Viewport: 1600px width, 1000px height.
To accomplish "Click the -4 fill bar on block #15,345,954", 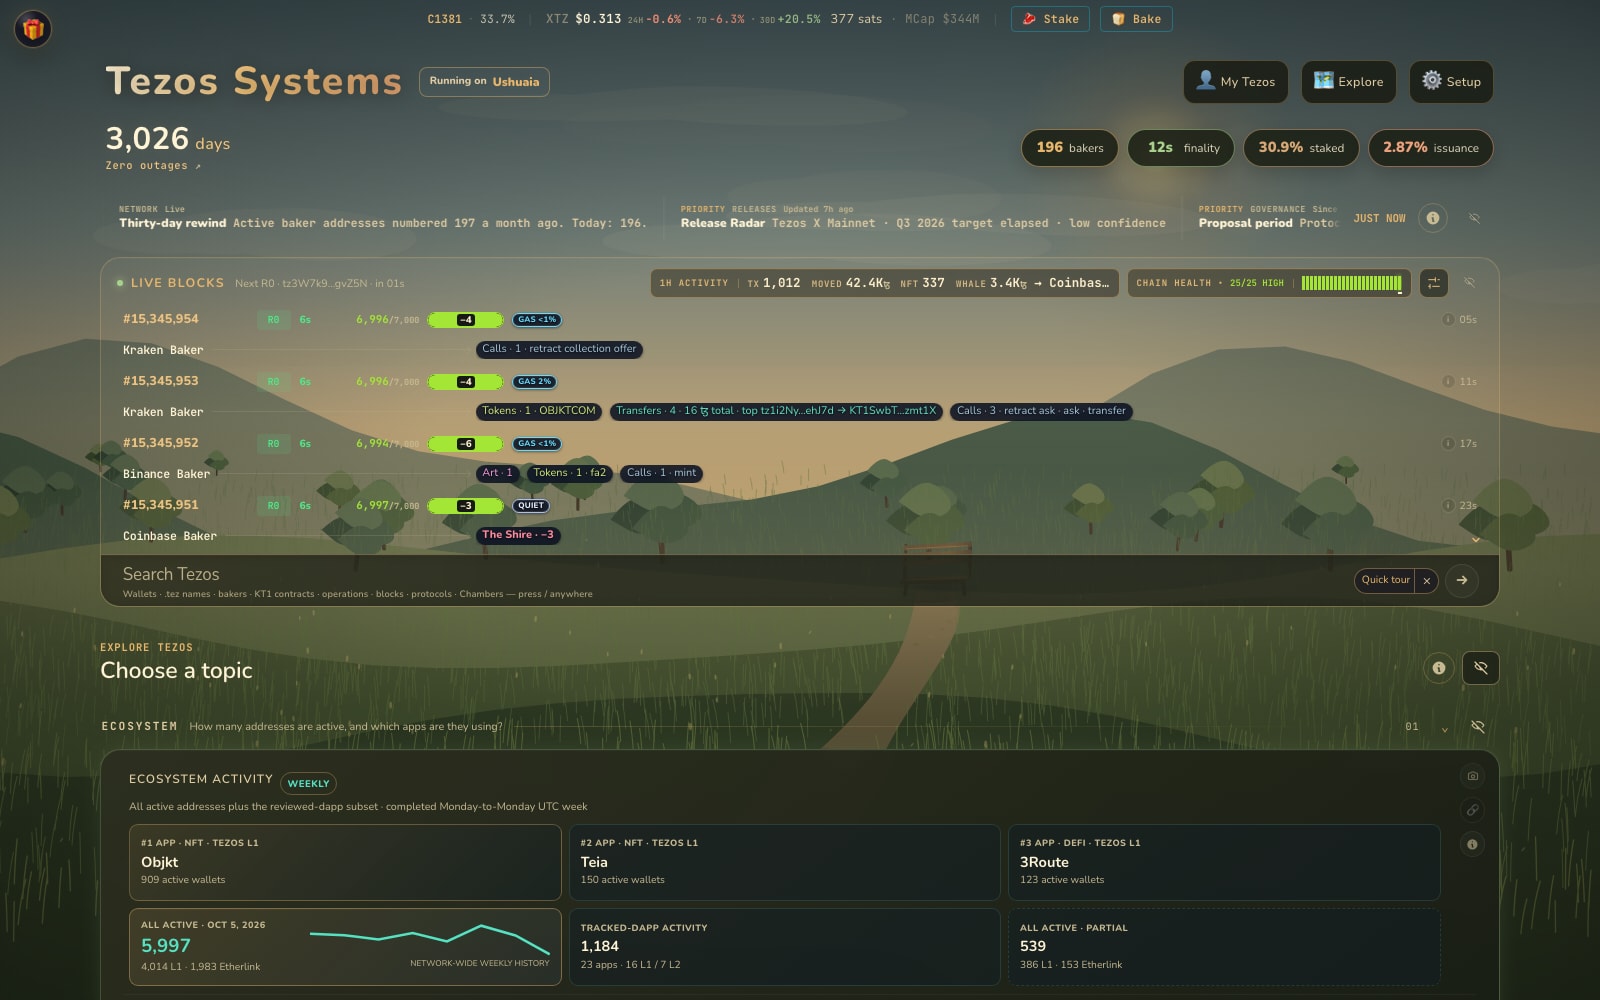I will [465, 320].
